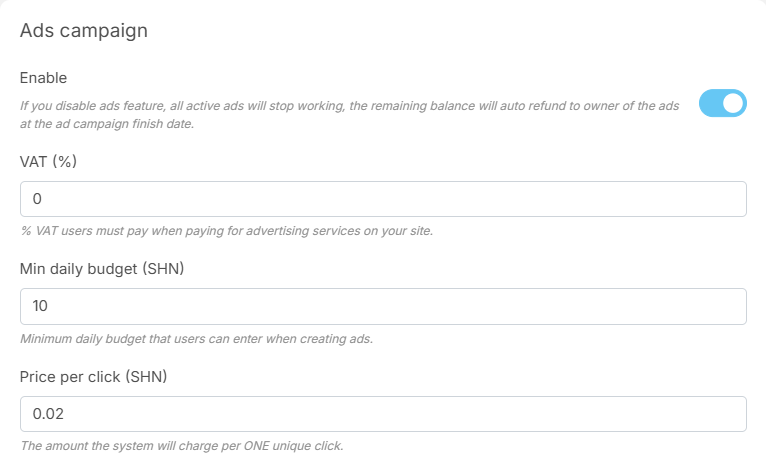The width and height of the screenshot is (766, 459).
Task: Click the "Ads campaign" section heading
Action: 84,31
